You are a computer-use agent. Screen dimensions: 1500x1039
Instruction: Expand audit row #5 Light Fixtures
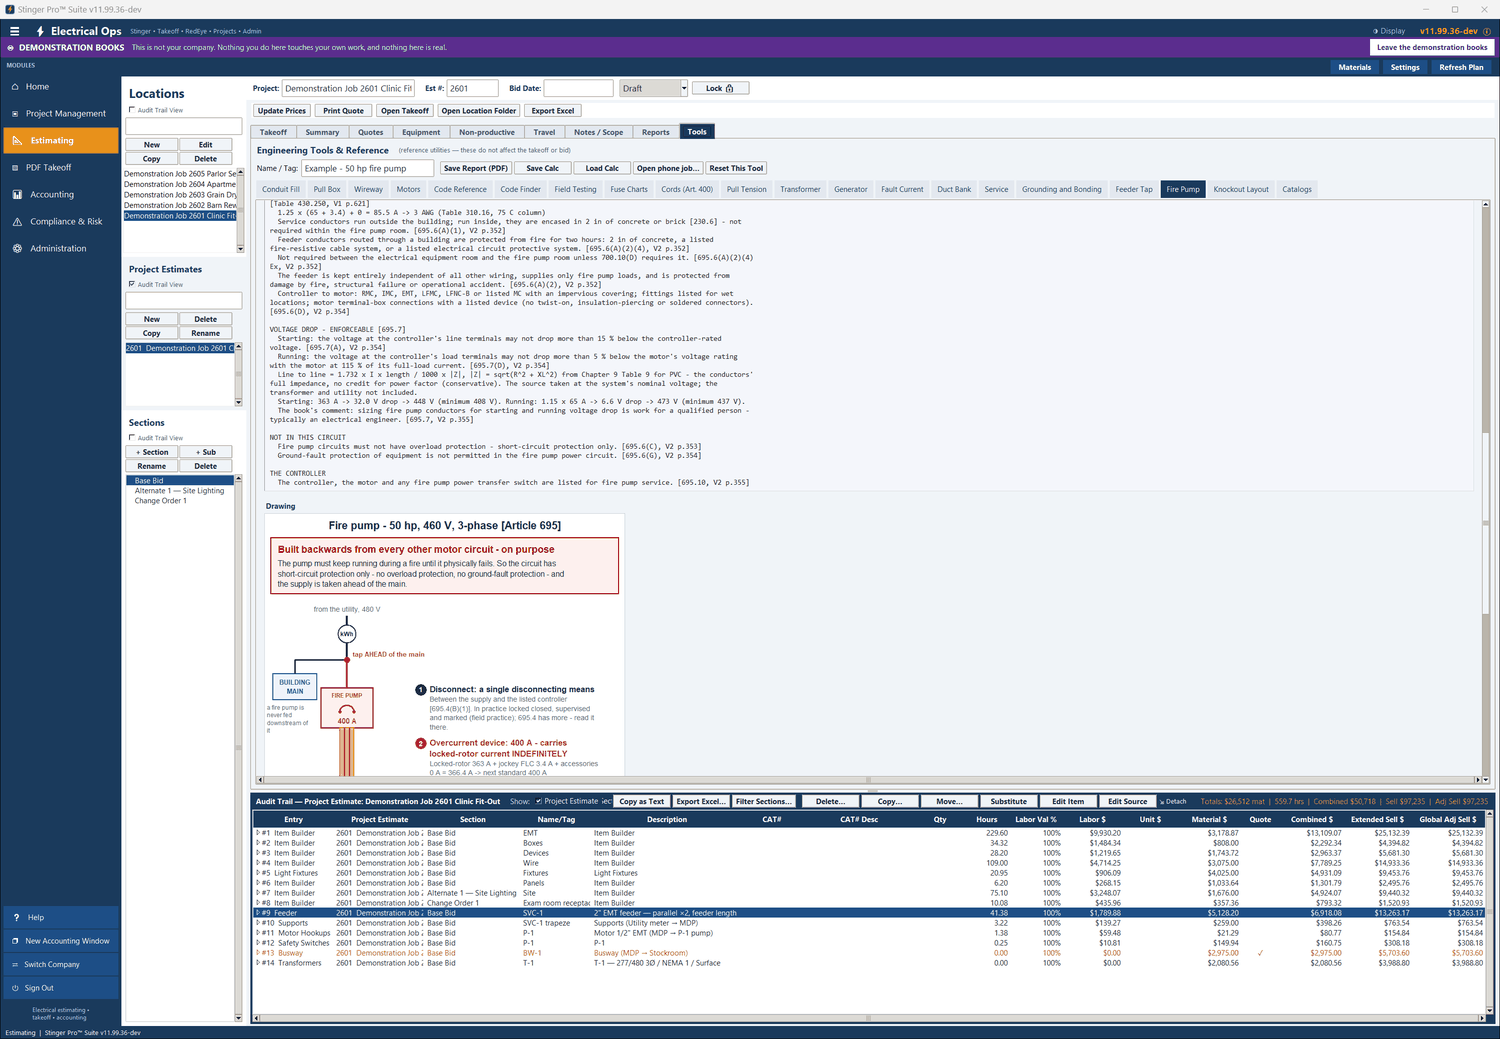point(258,873)
